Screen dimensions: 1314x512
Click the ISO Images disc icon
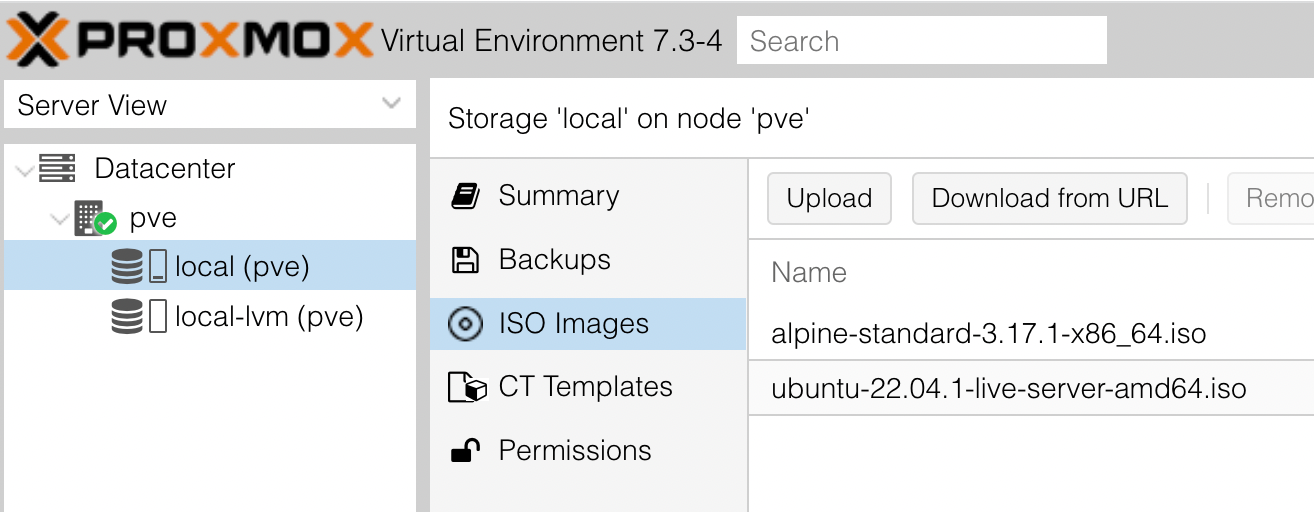(465, 324)
